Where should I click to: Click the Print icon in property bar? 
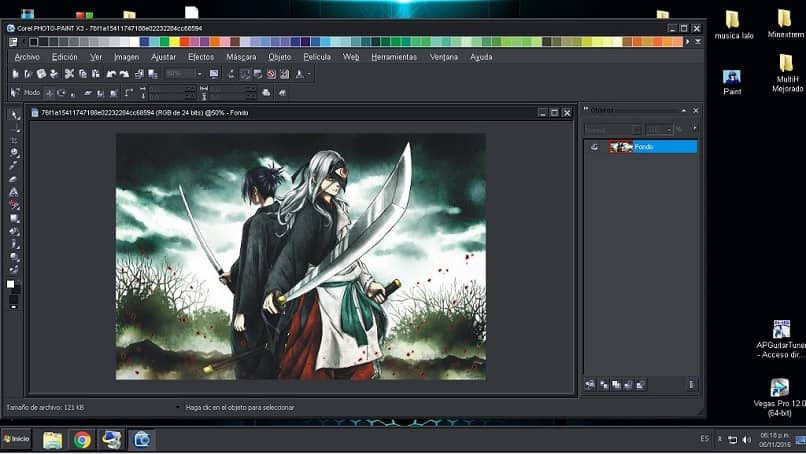coord(267,92)
